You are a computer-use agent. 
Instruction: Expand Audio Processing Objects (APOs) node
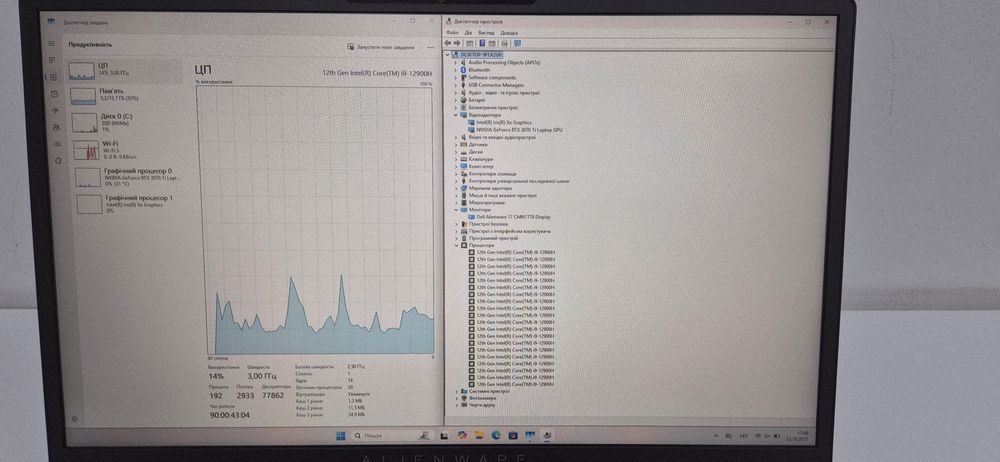point(455,63)
